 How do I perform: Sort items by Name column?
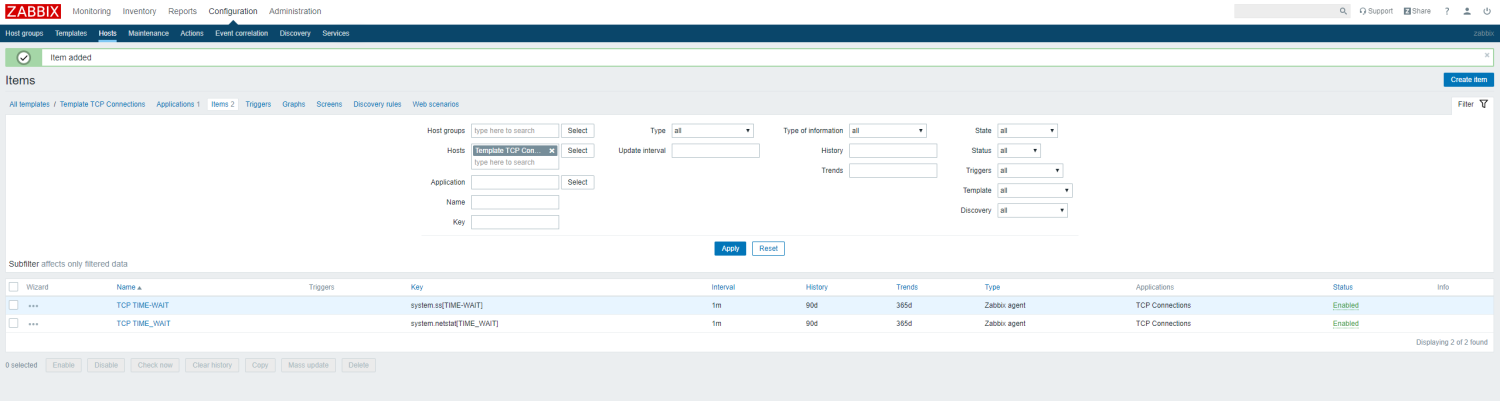129,287
